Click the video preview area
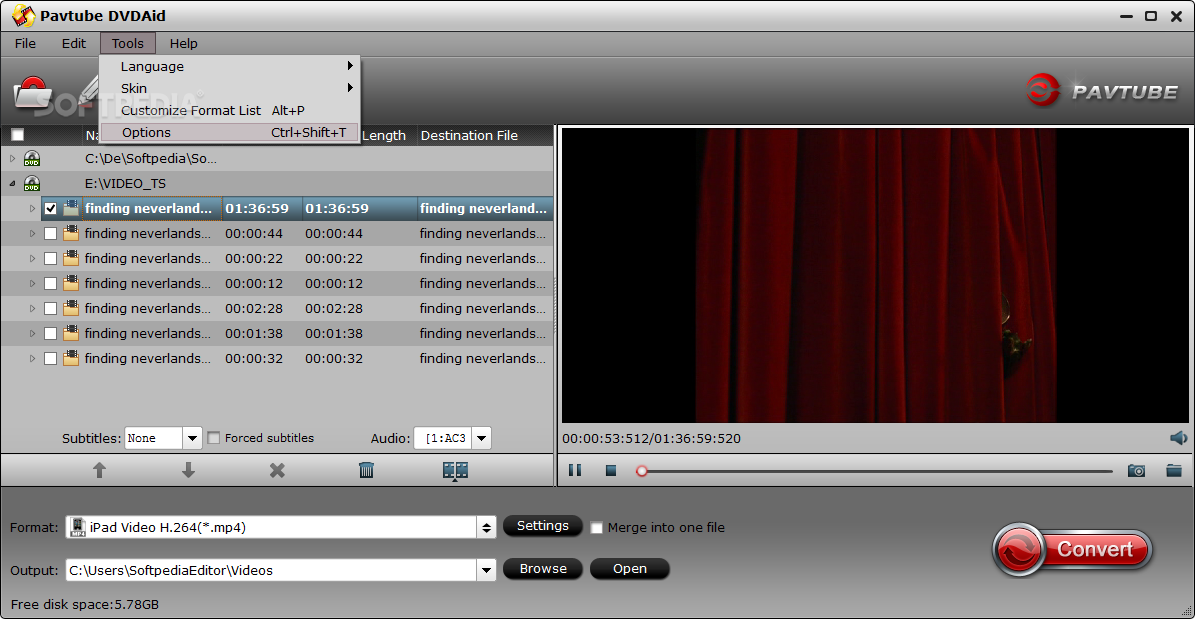 pos(875,275)
